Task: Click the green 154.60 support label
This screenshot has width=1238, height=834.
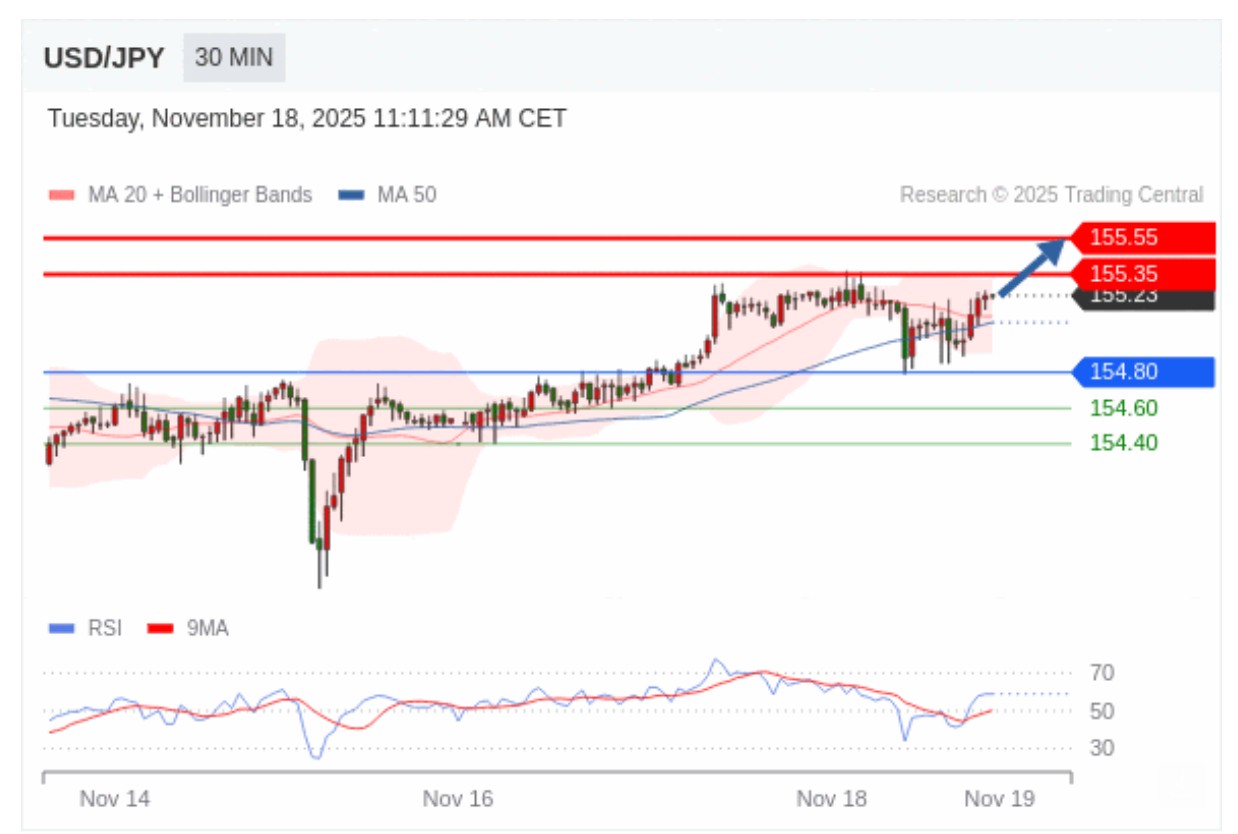Action: point(1123,408)
